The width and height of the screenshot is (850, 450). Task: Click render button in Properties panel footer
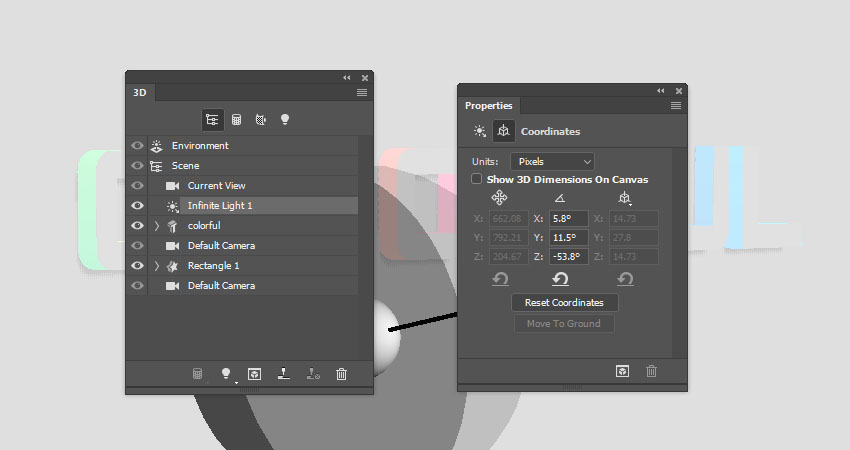622,371
